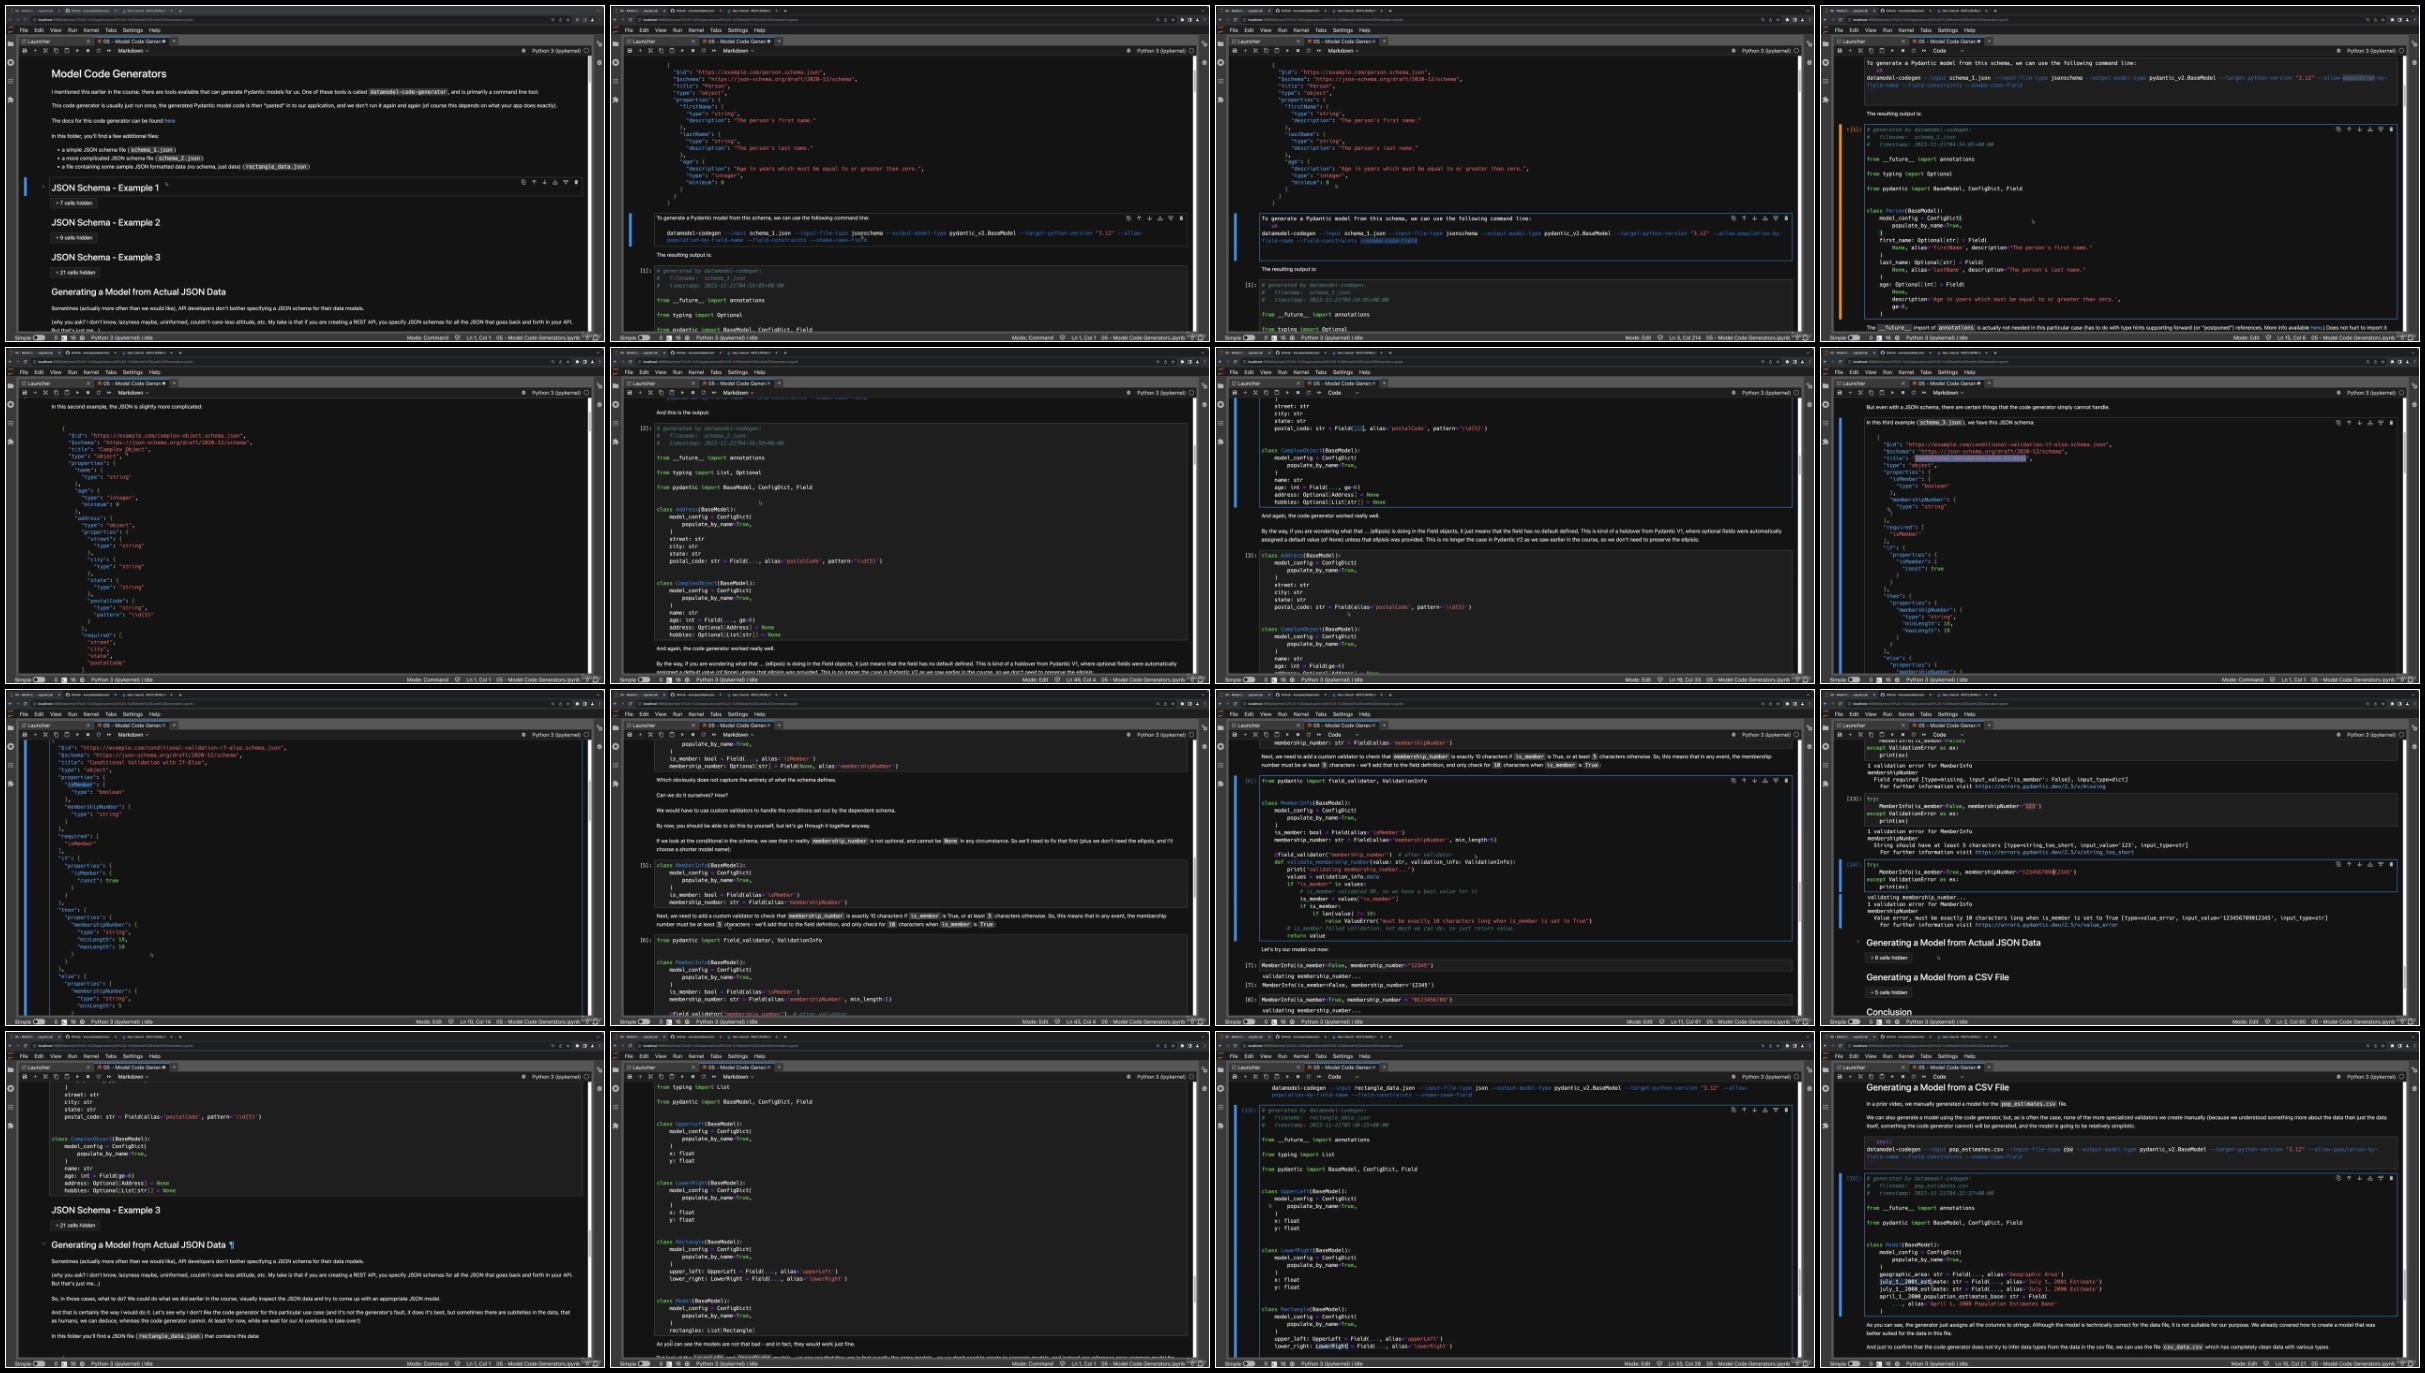Open the string_too_short pydantic errors link
2425x1373 pixels.
(2054, 852)
